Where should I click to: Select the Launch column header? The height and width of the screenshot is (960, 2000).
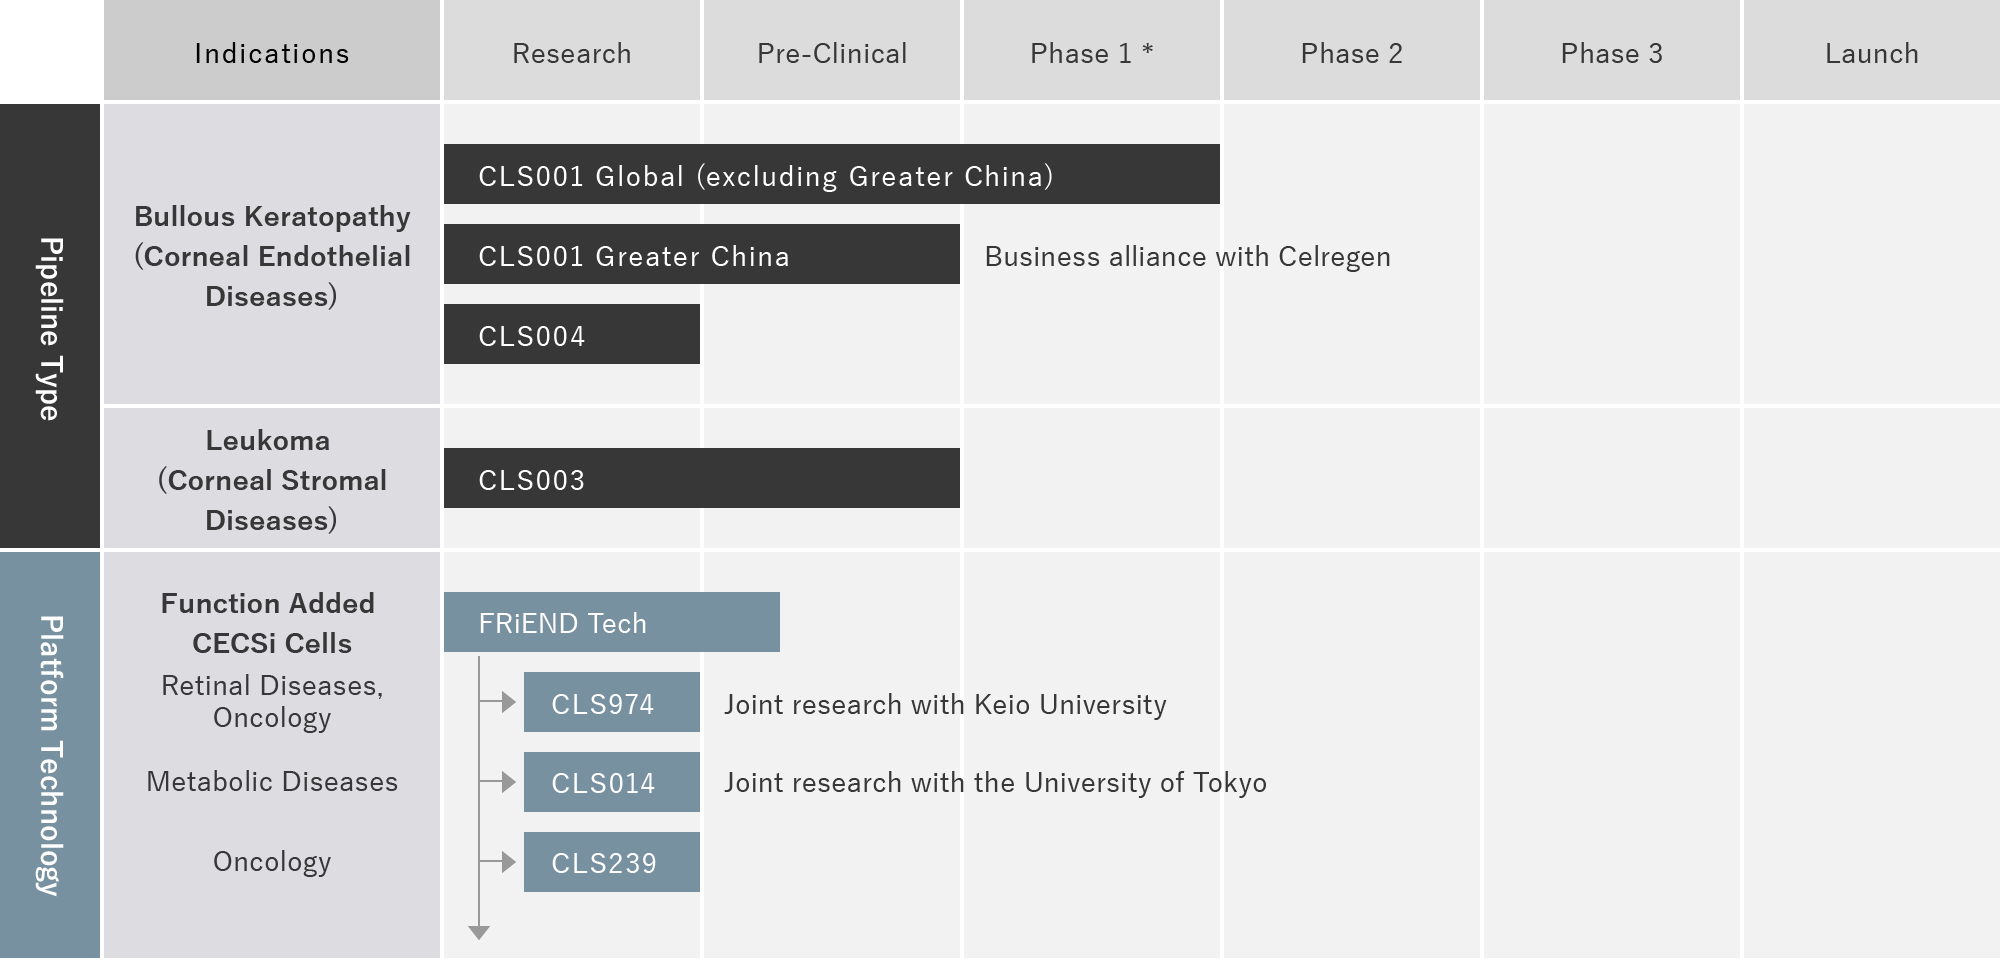click(1871, 53)
